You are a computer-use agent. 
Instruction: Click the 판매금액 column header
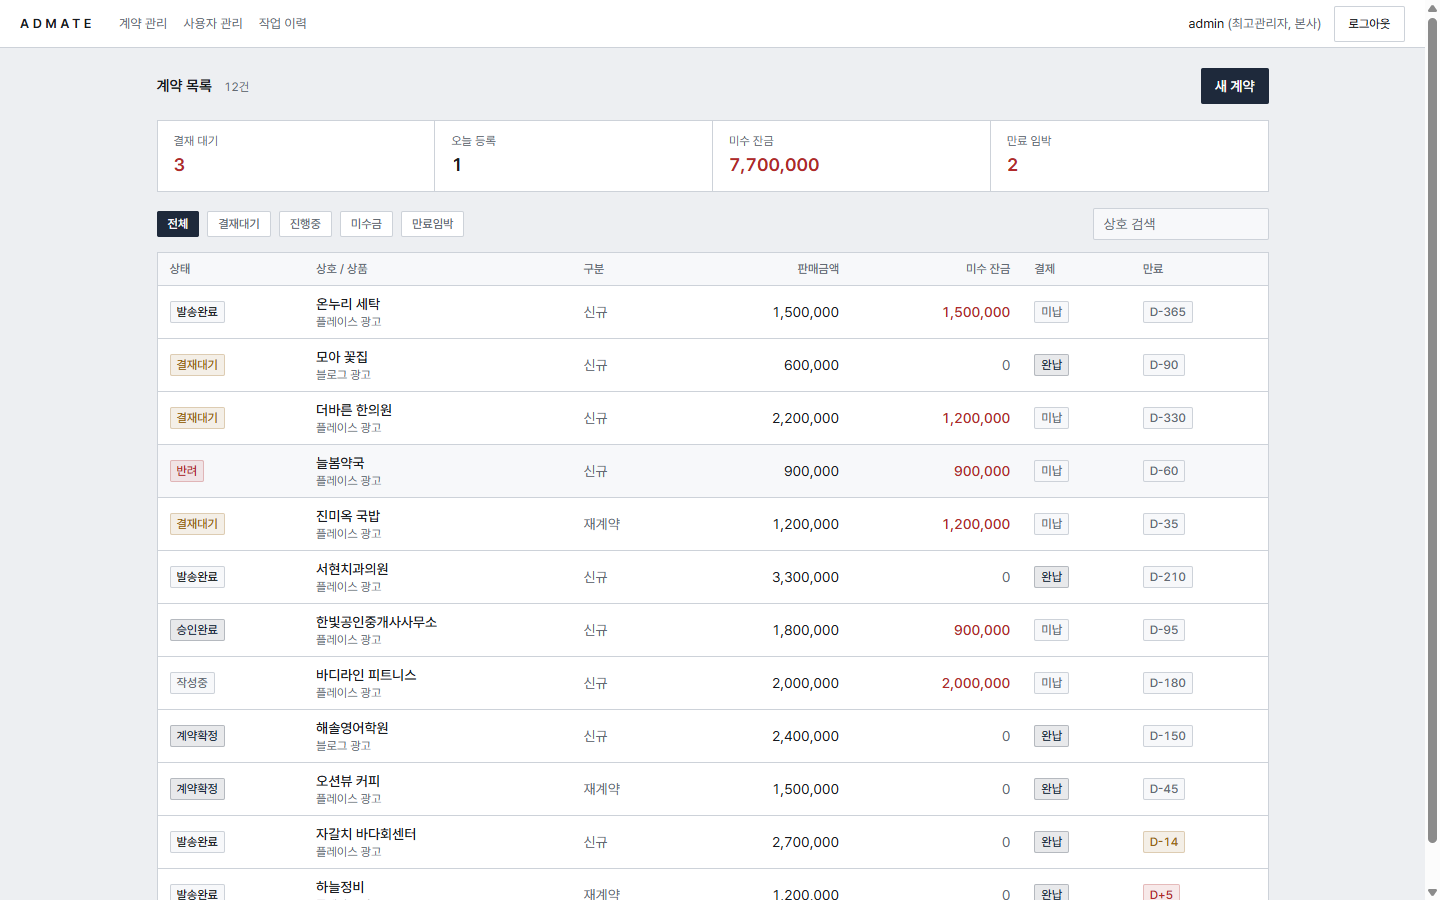click(x=818, y=269)
